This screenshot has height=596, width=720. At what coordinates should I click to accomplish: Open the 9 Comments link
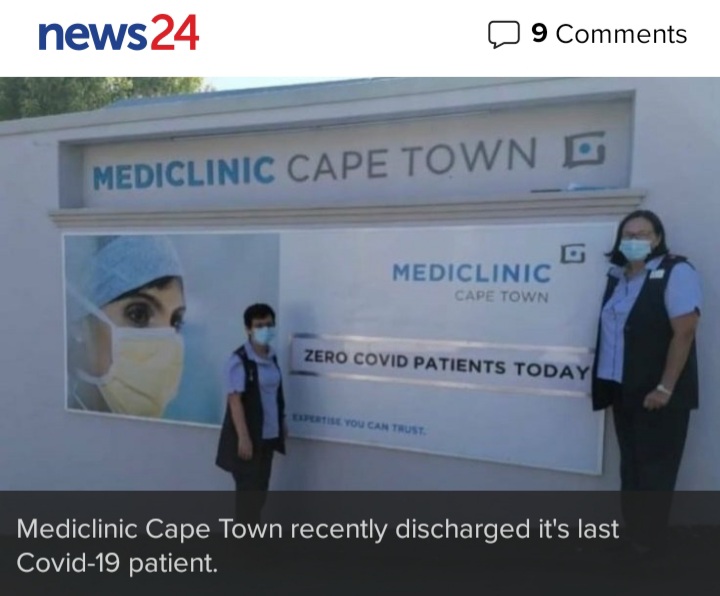(587, 34)
